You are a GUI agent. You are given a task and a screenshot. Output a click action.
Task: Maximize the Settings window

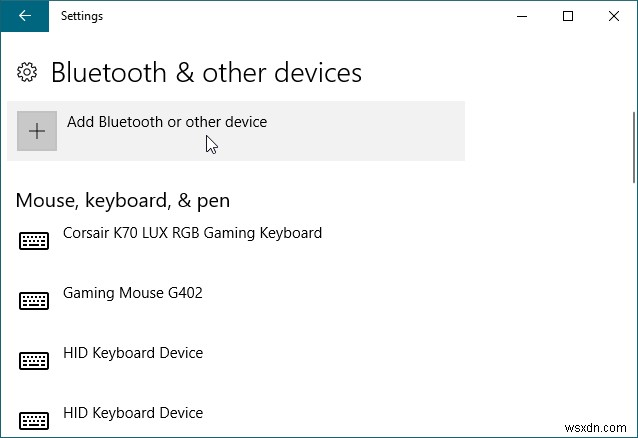pos(568,15)
